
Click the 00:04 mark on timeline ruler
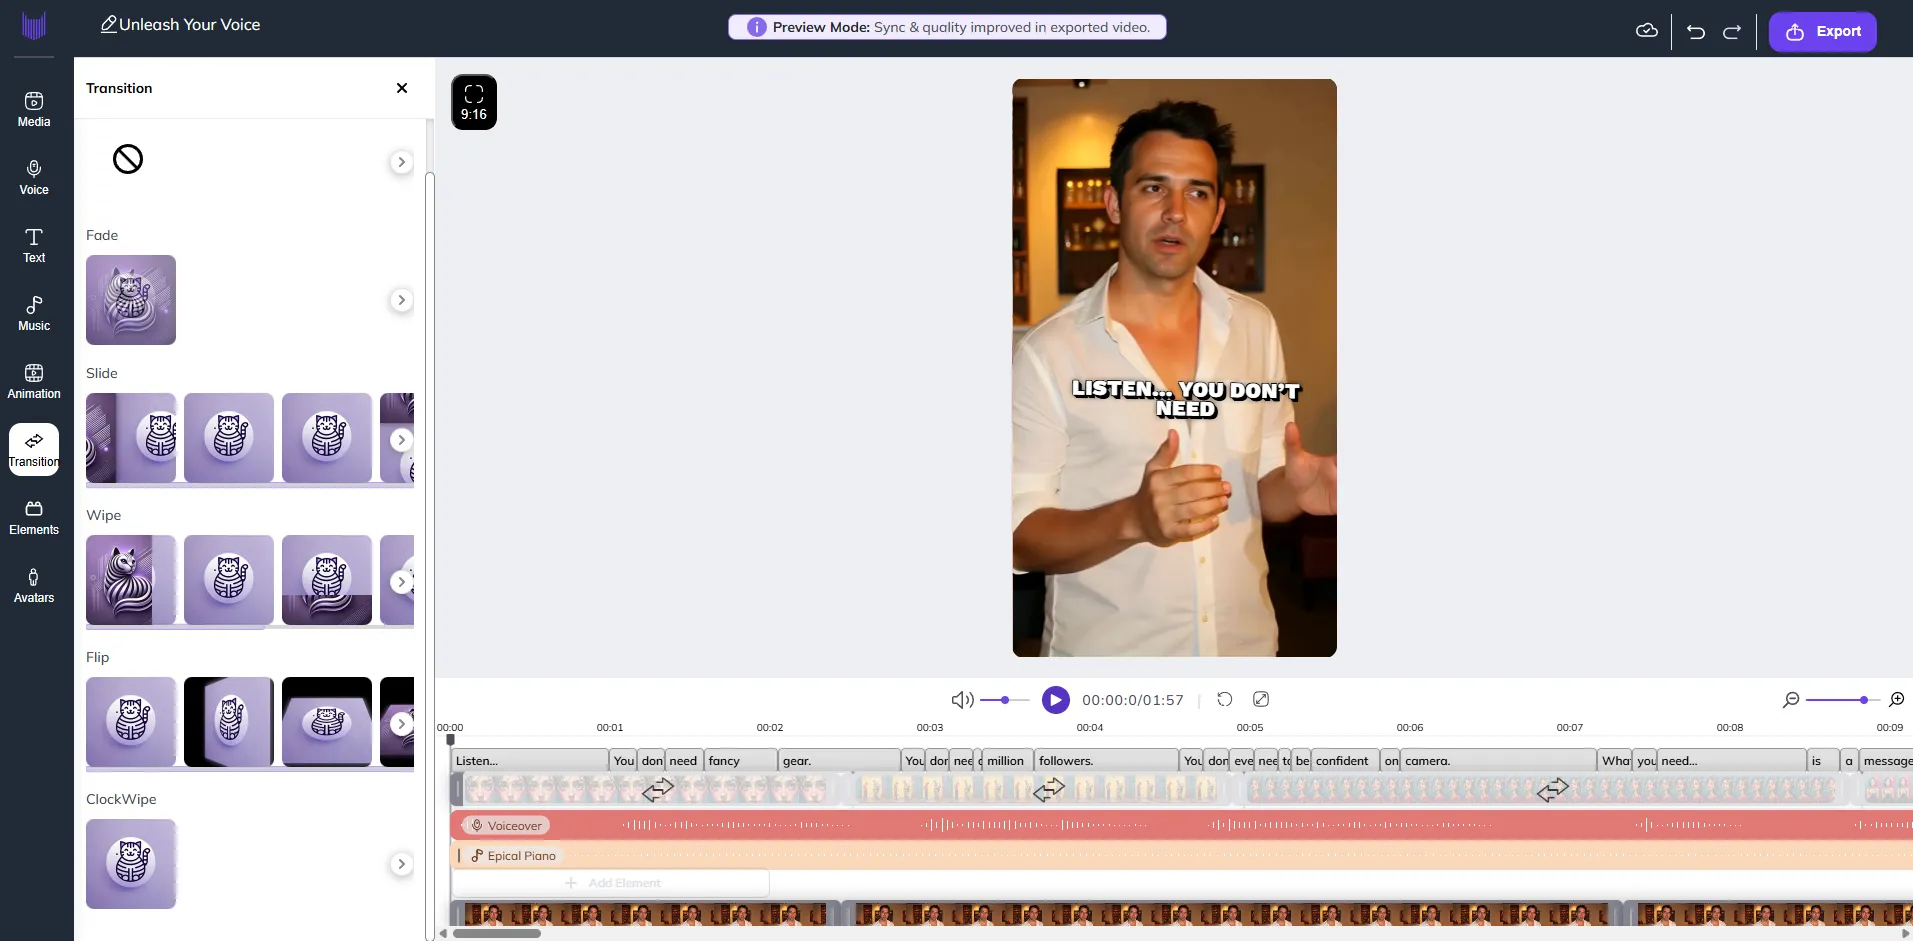[x=1090, y=727]
